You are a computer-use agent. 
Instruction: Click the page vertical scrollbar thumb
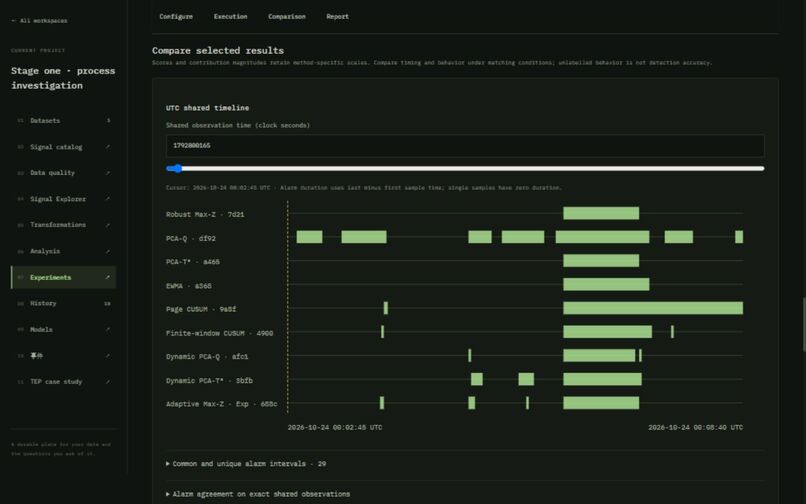804,324
